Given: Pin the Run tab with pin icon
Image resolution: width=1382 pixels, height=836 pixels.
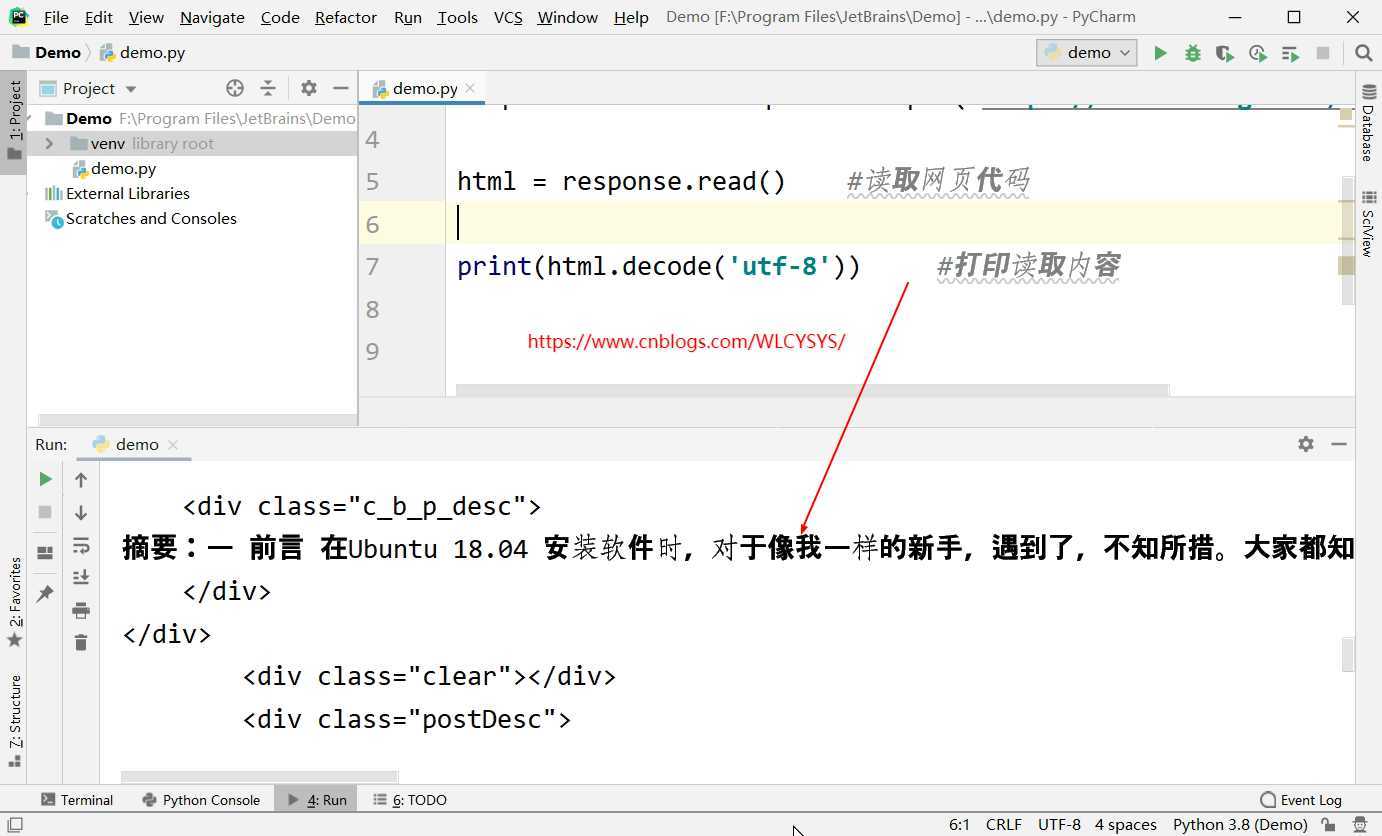Looking at the screenshot, I should [45, 594].
